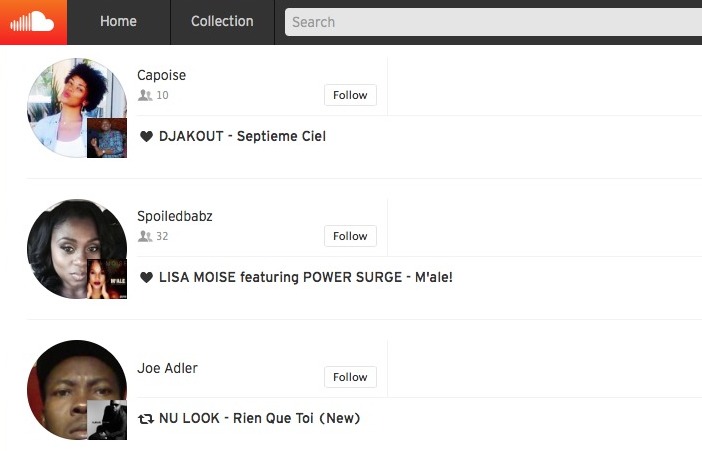Open LISA MOISE featuring POWER SURGE track
The image size is (702, 451).
306,277
